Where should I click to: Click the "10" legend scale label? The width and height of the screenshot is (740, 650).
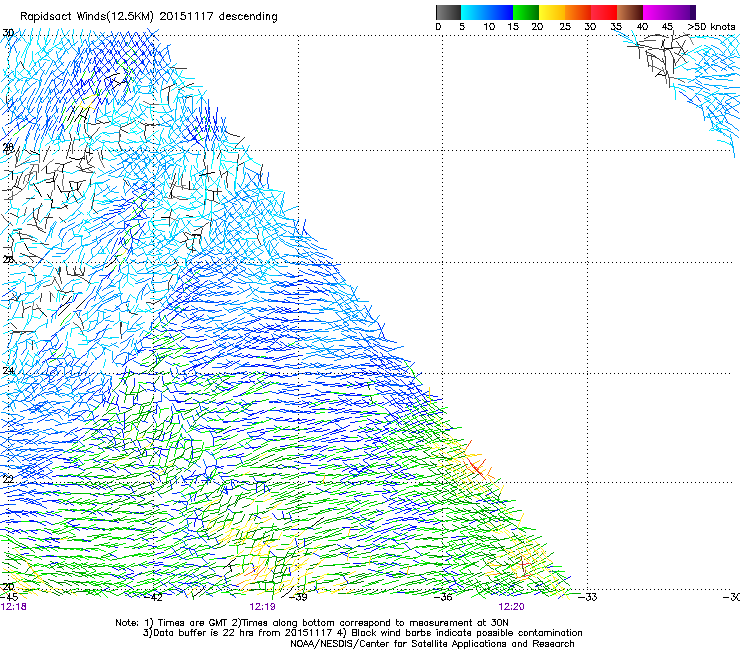[x=489, y=27]
